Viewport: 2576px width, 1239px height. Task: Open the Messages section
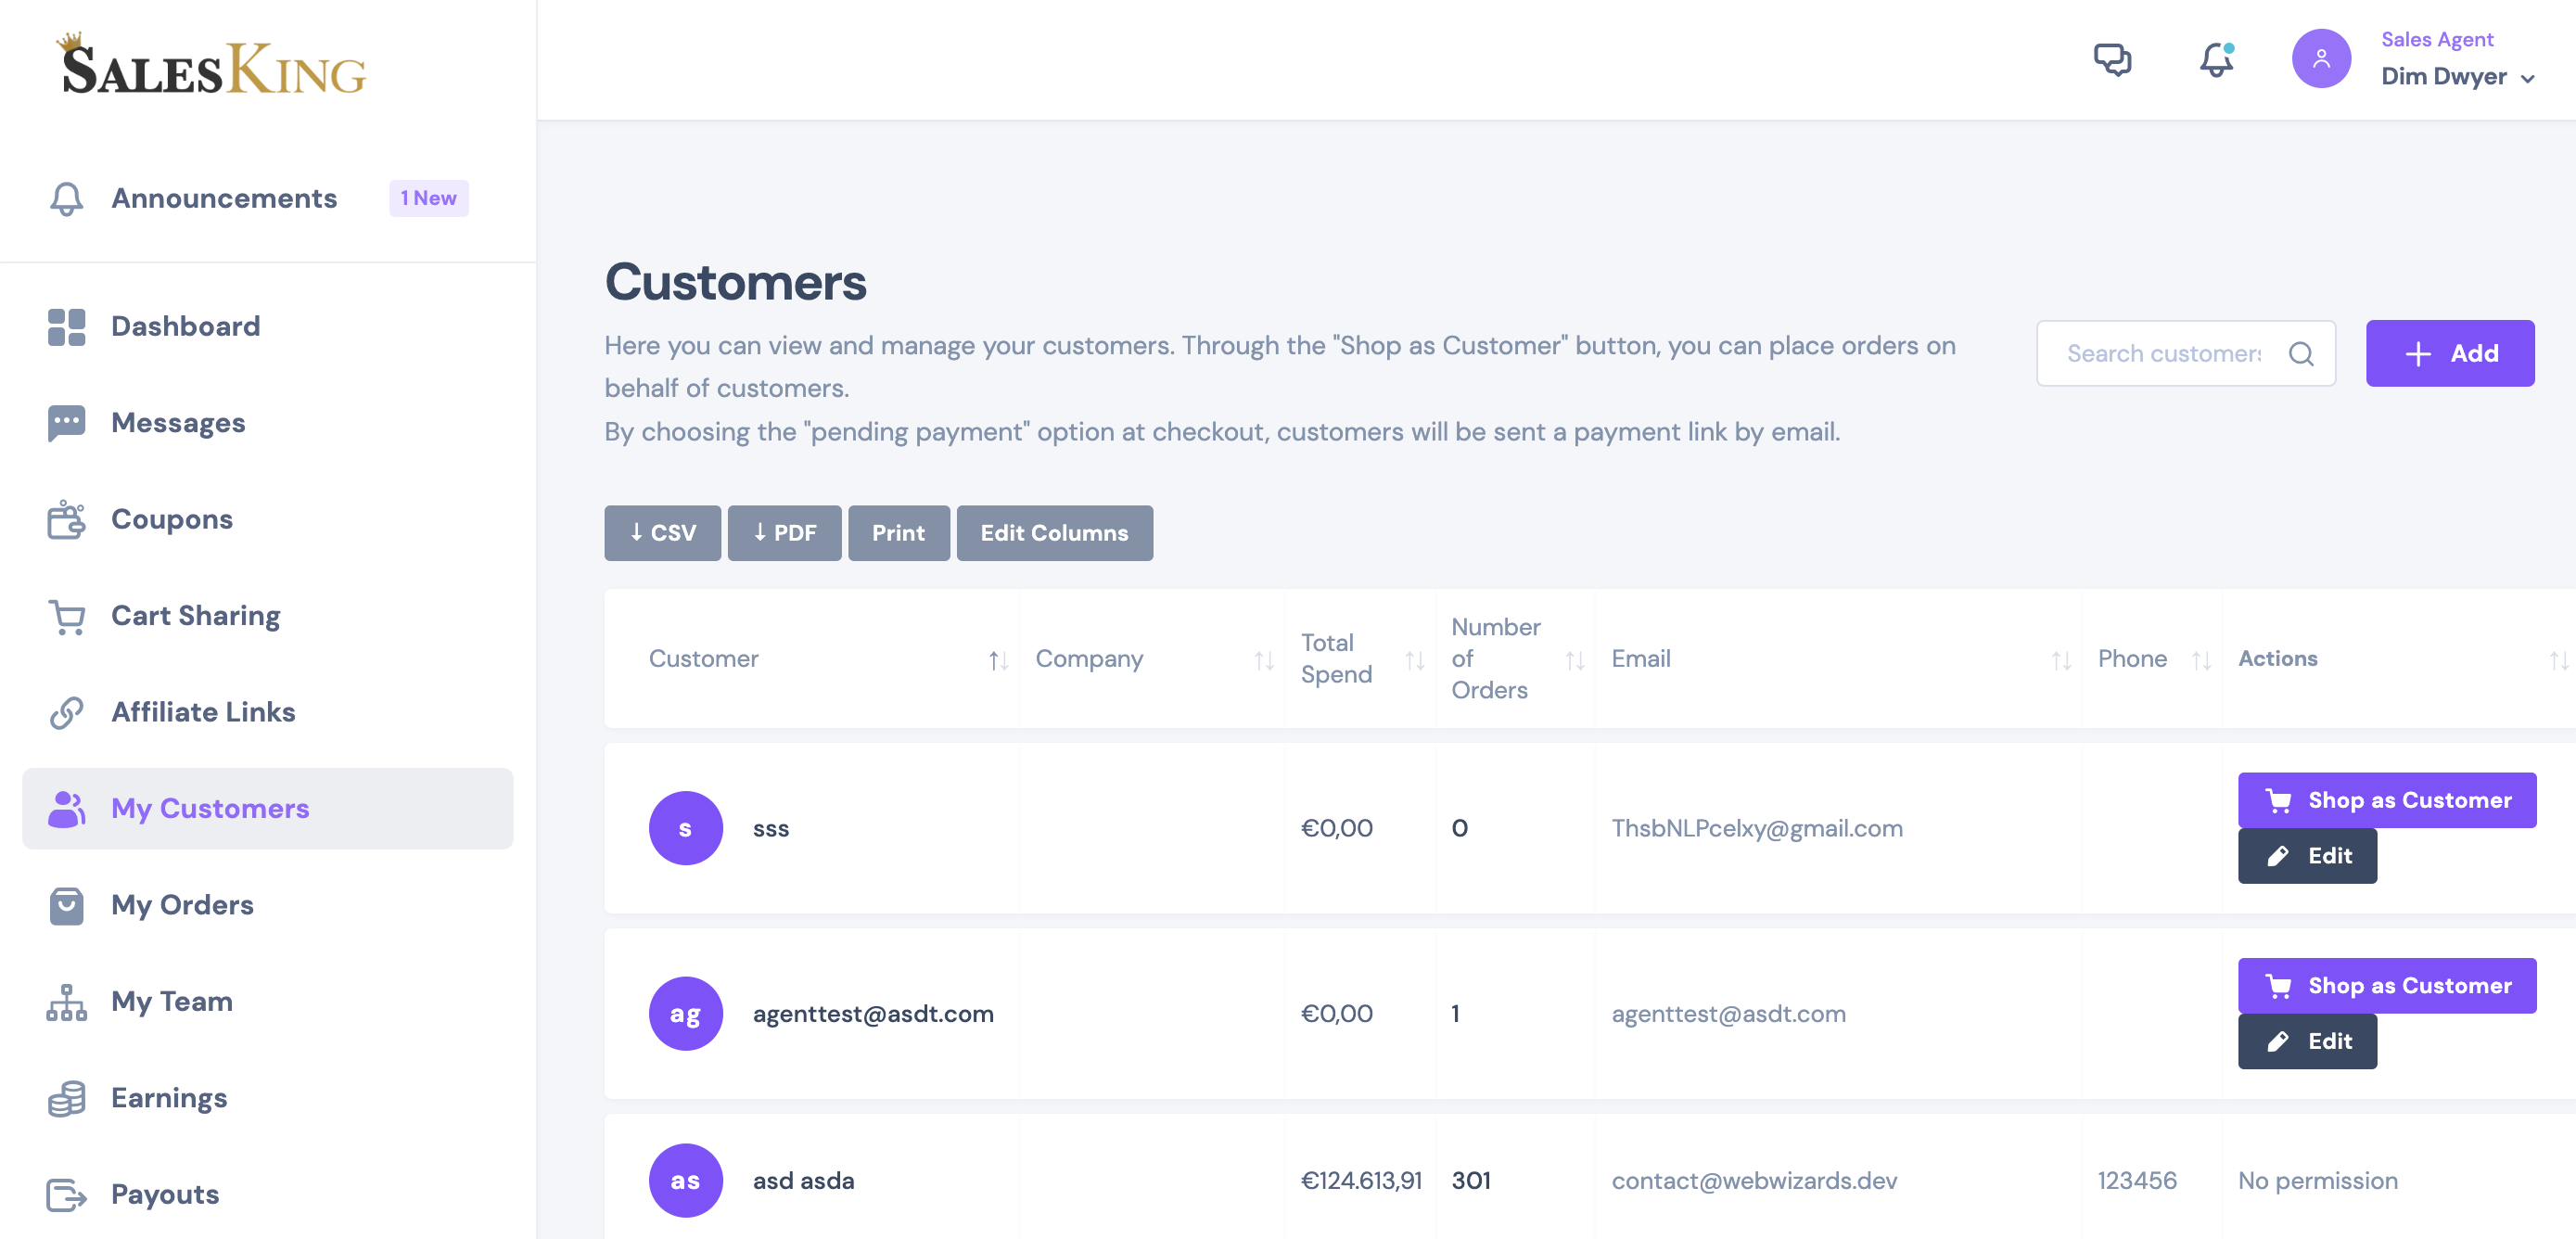(178, 423)
